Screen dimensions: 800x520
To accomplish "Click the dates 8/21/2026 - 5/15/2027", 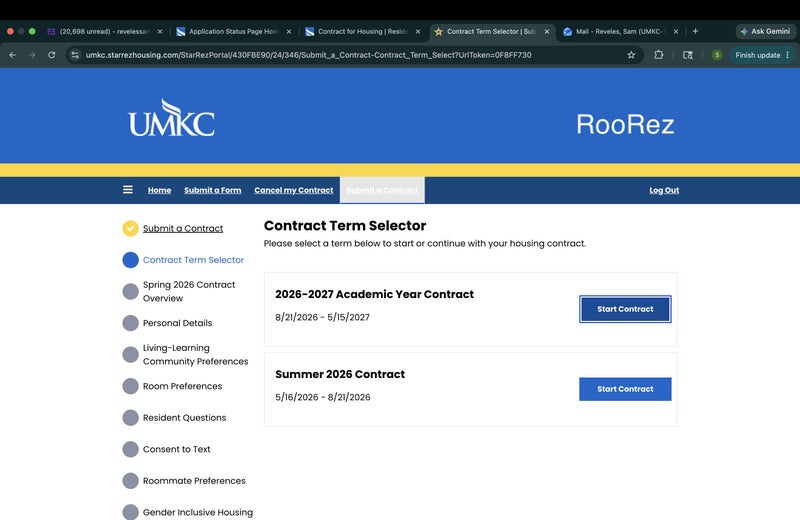I will click(x=322, y=317).
